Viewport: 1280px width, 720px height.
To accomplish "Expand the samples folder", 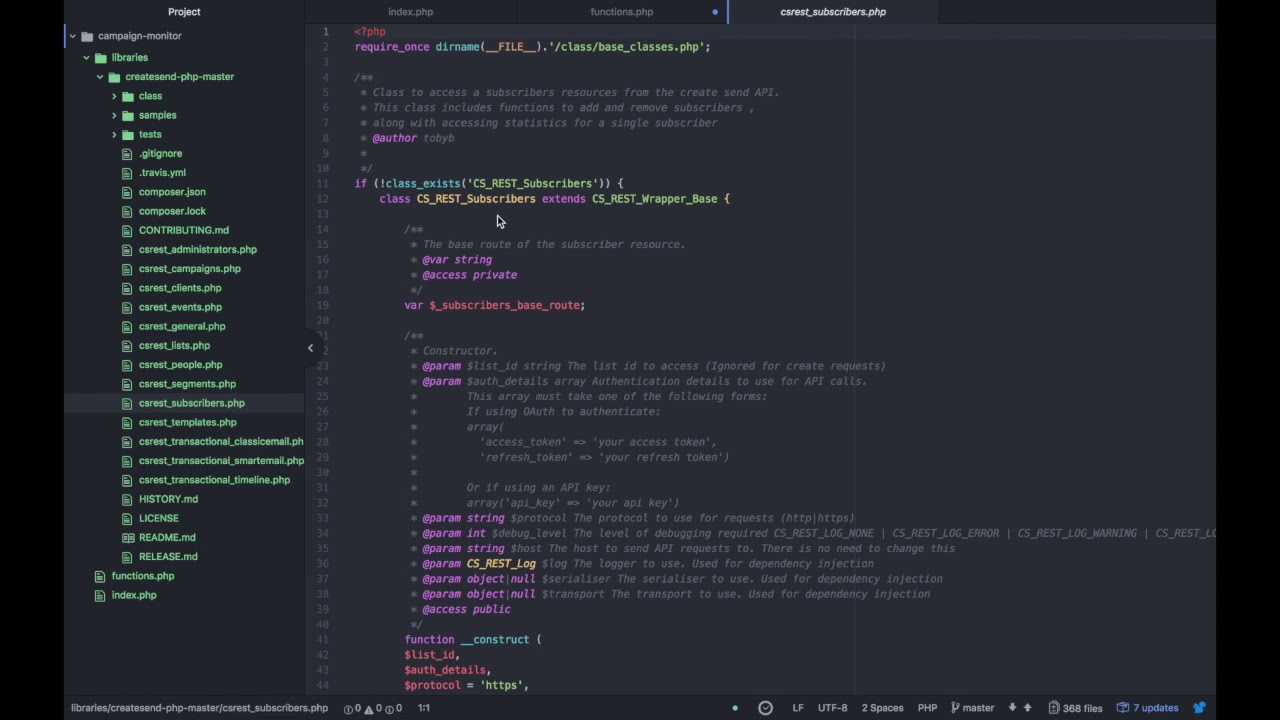I will click(x=114, y=115).
